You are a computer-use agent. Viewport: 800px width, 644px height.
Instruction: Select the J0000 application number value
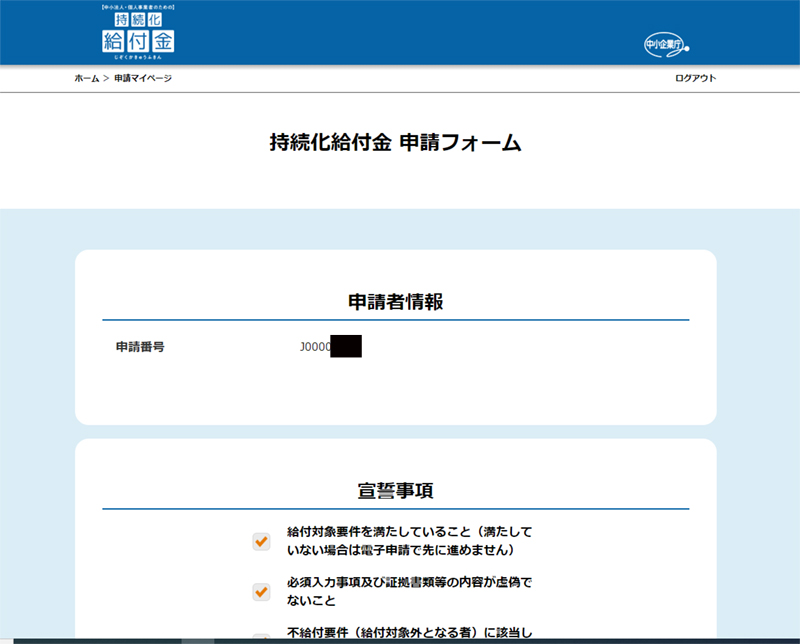(x=314, y=347)
